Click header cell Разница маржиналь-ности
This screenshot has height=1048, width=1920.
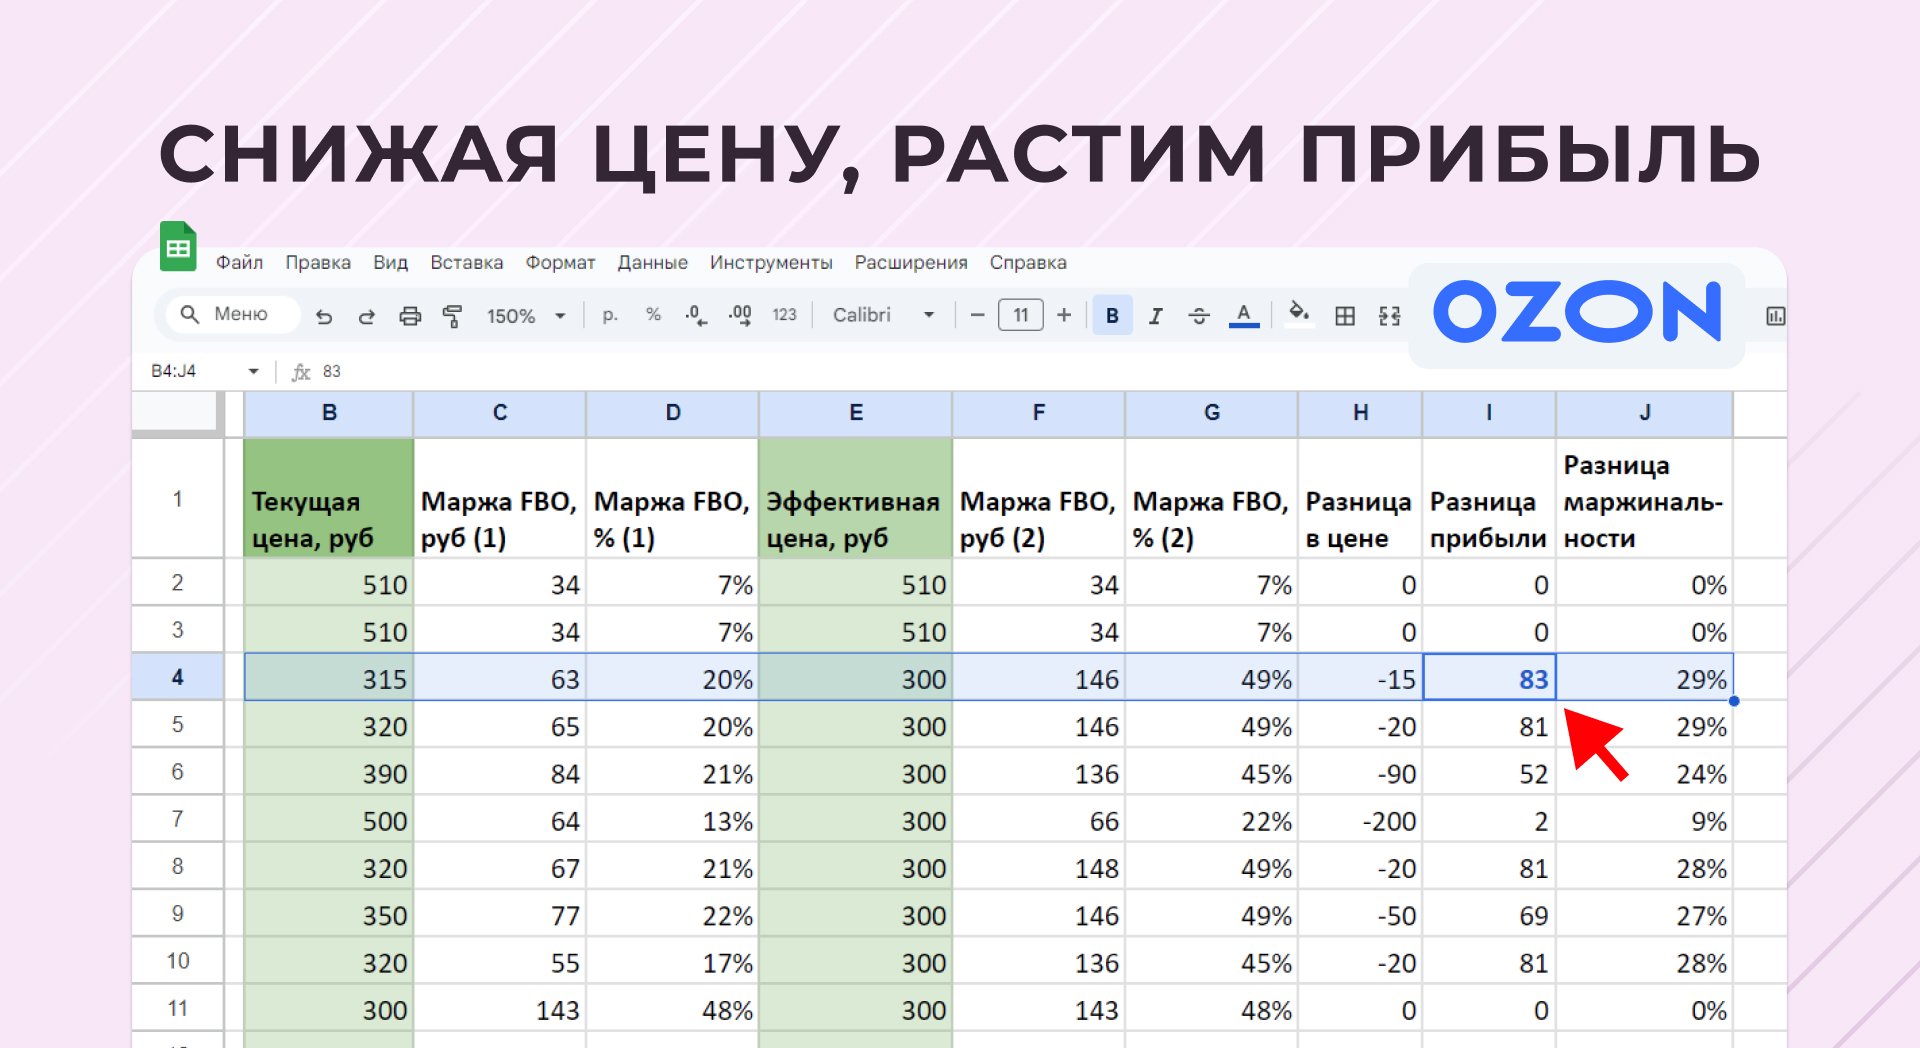[x=1645, y=498]
